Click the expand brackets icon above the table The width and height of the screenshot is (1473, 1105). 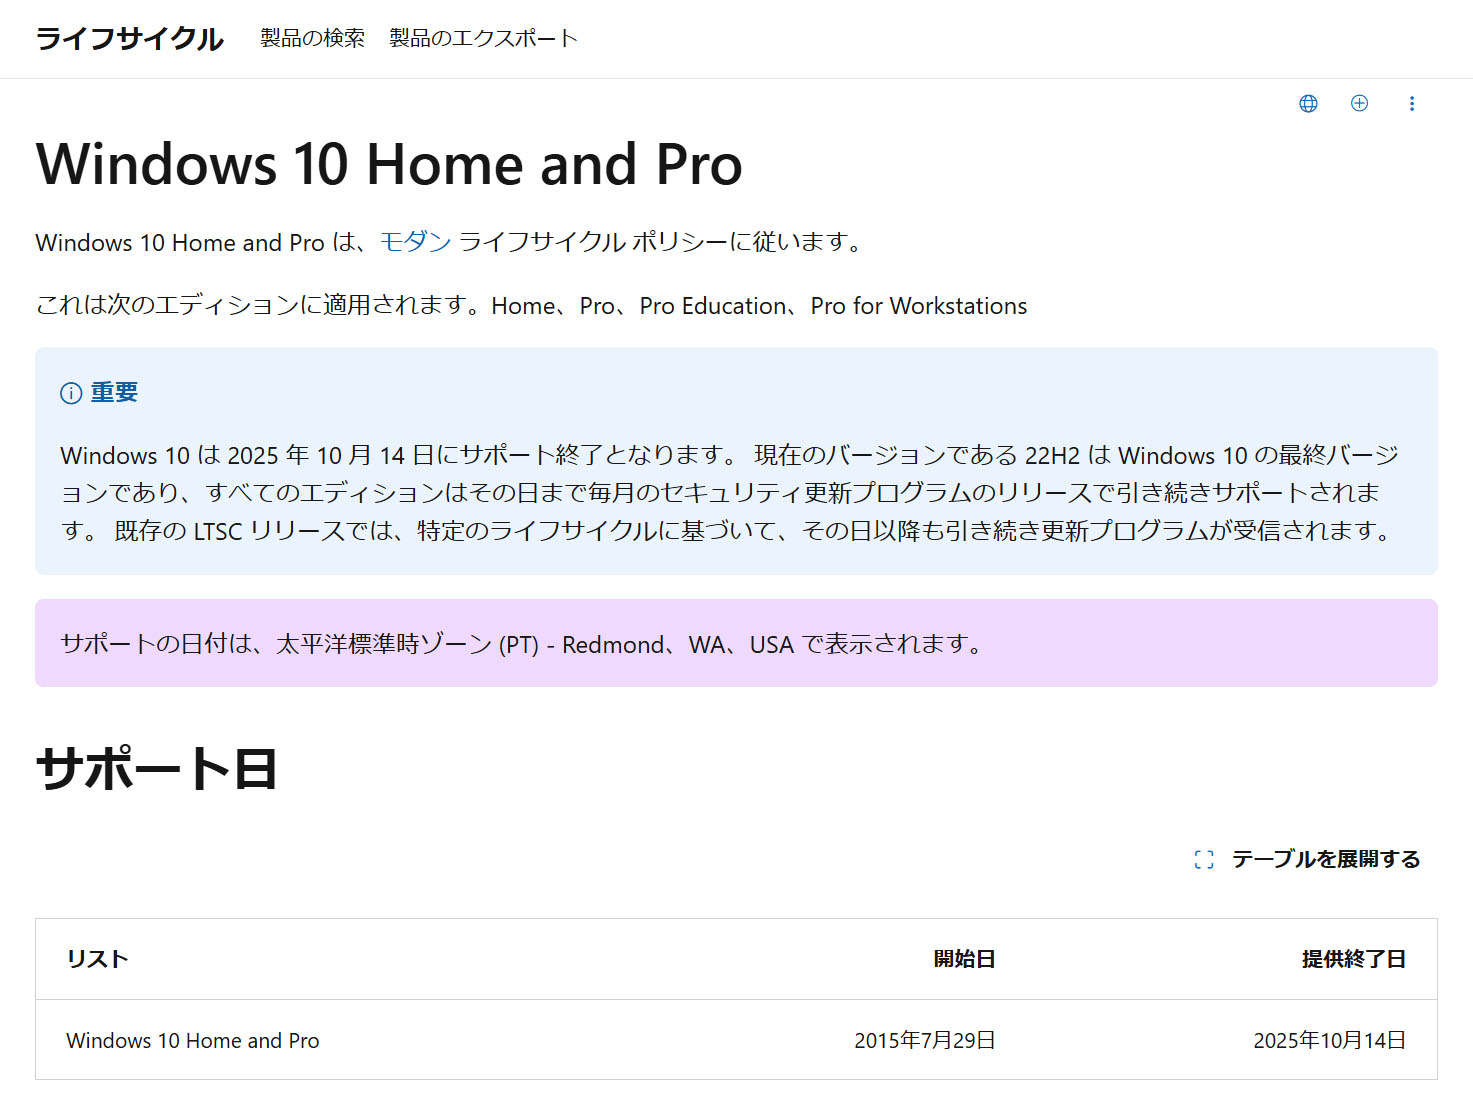point(1204,860)
